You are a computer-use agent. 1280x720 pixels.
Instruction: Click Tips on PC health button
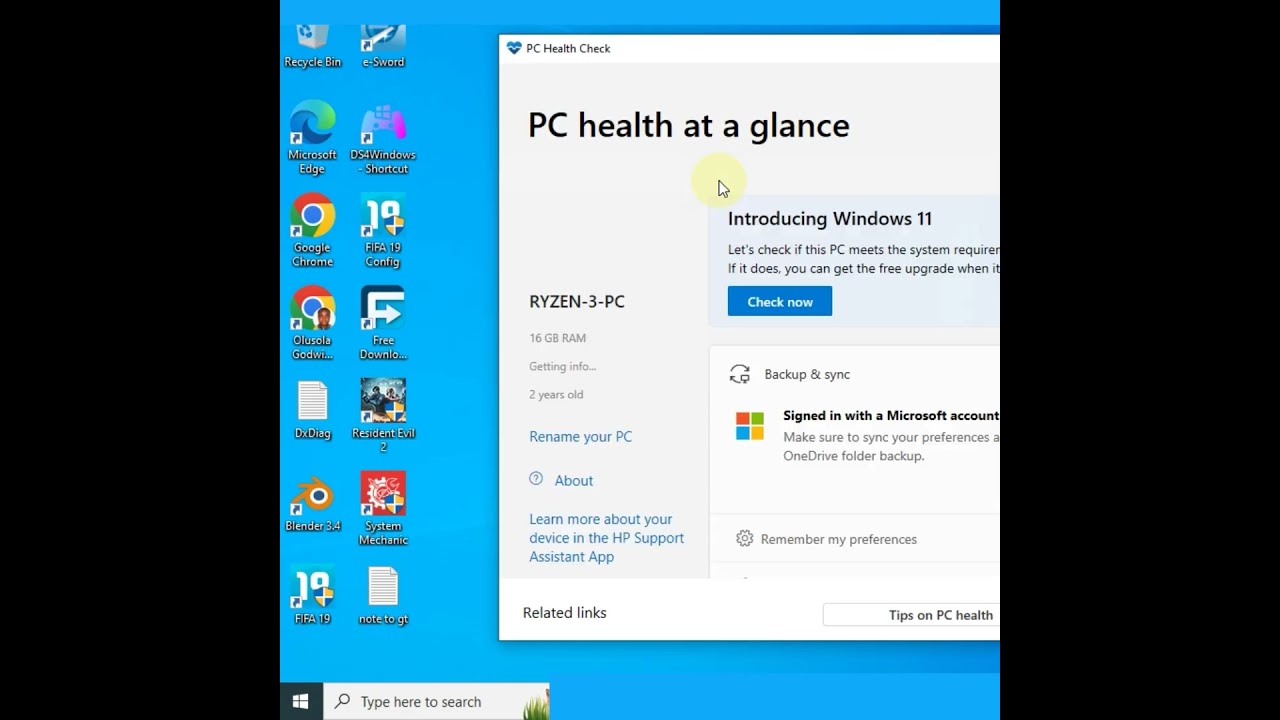click(x=911, y=615)
